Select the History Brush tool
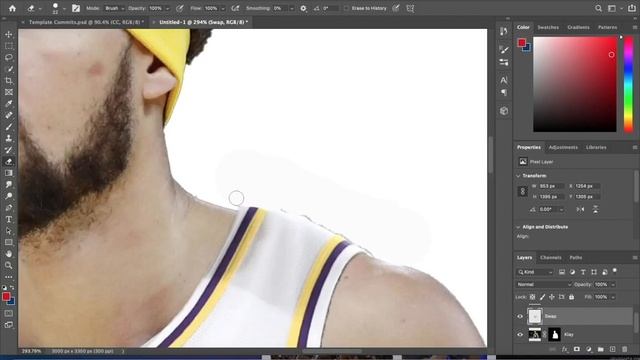The width and height of the screenshot is (640, 360). [x=9, y=150]
